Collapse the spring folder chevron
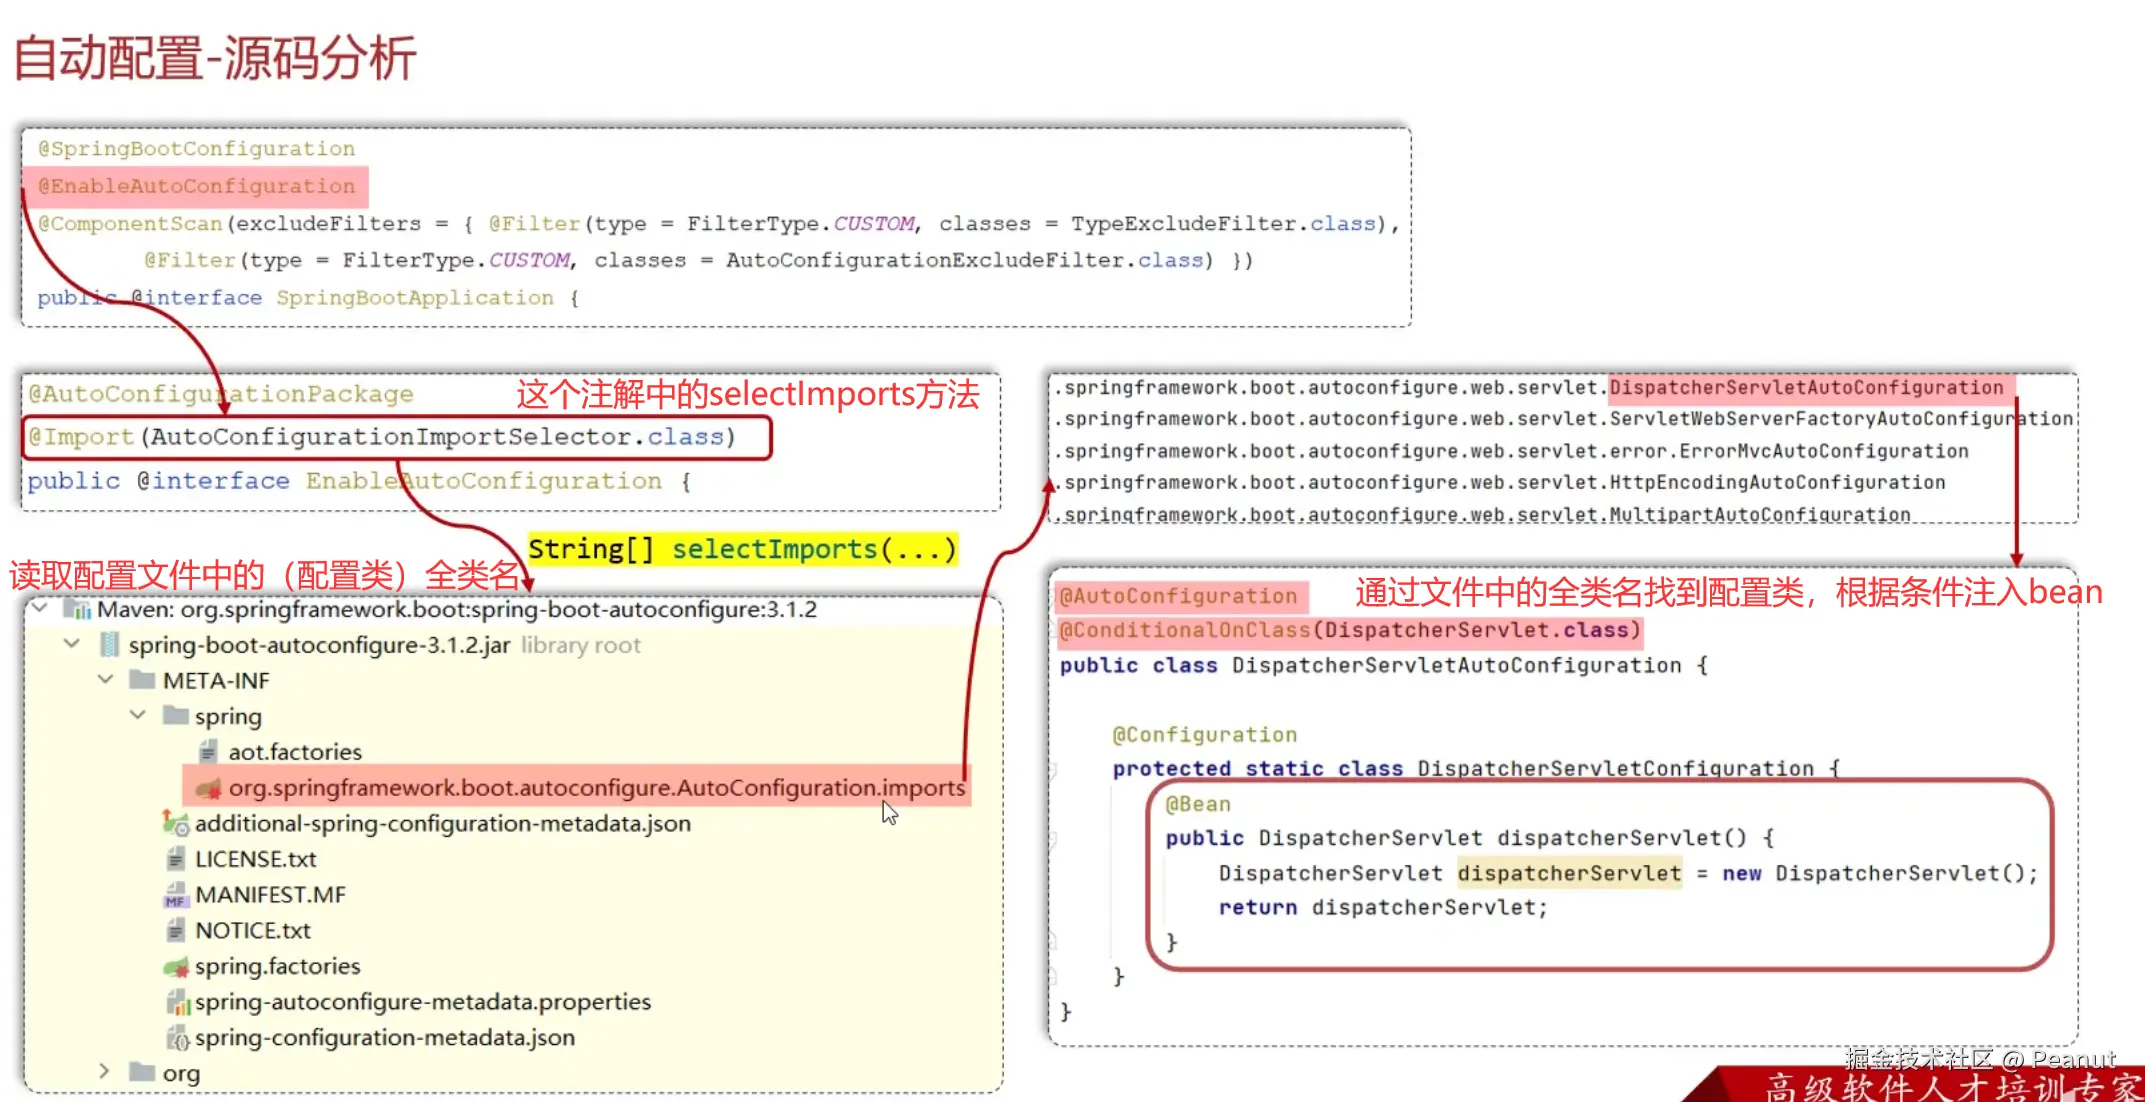 point(138,716)
